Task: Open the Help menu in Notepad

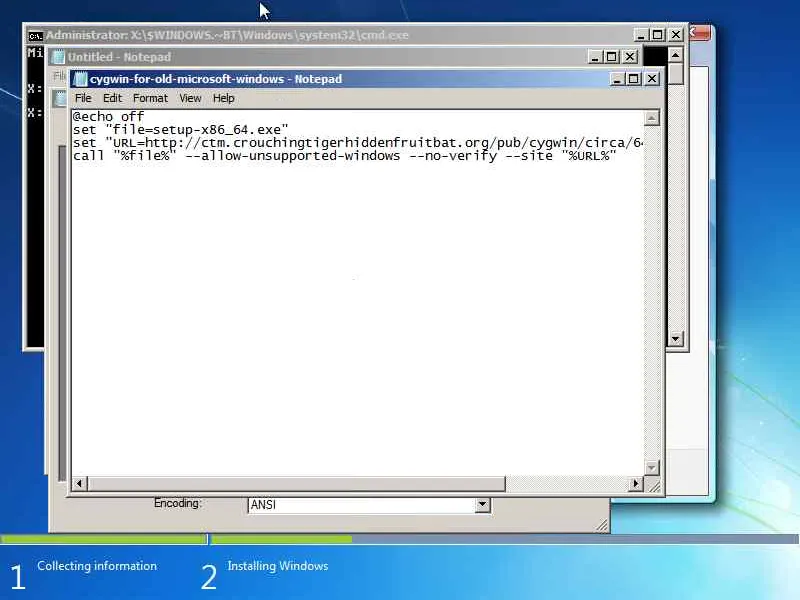Action: 223,98
